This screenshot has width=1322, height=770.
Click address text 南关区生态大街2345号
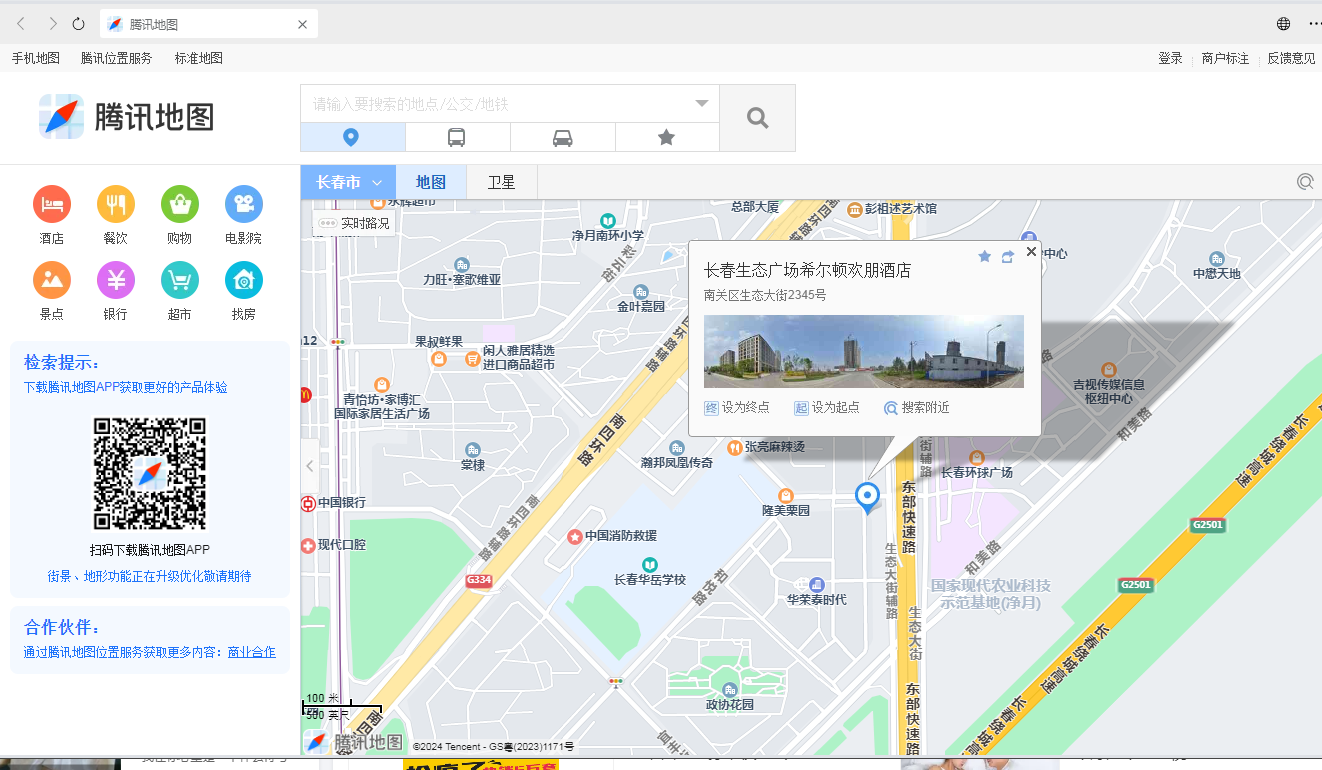click(x=765, y=295)
